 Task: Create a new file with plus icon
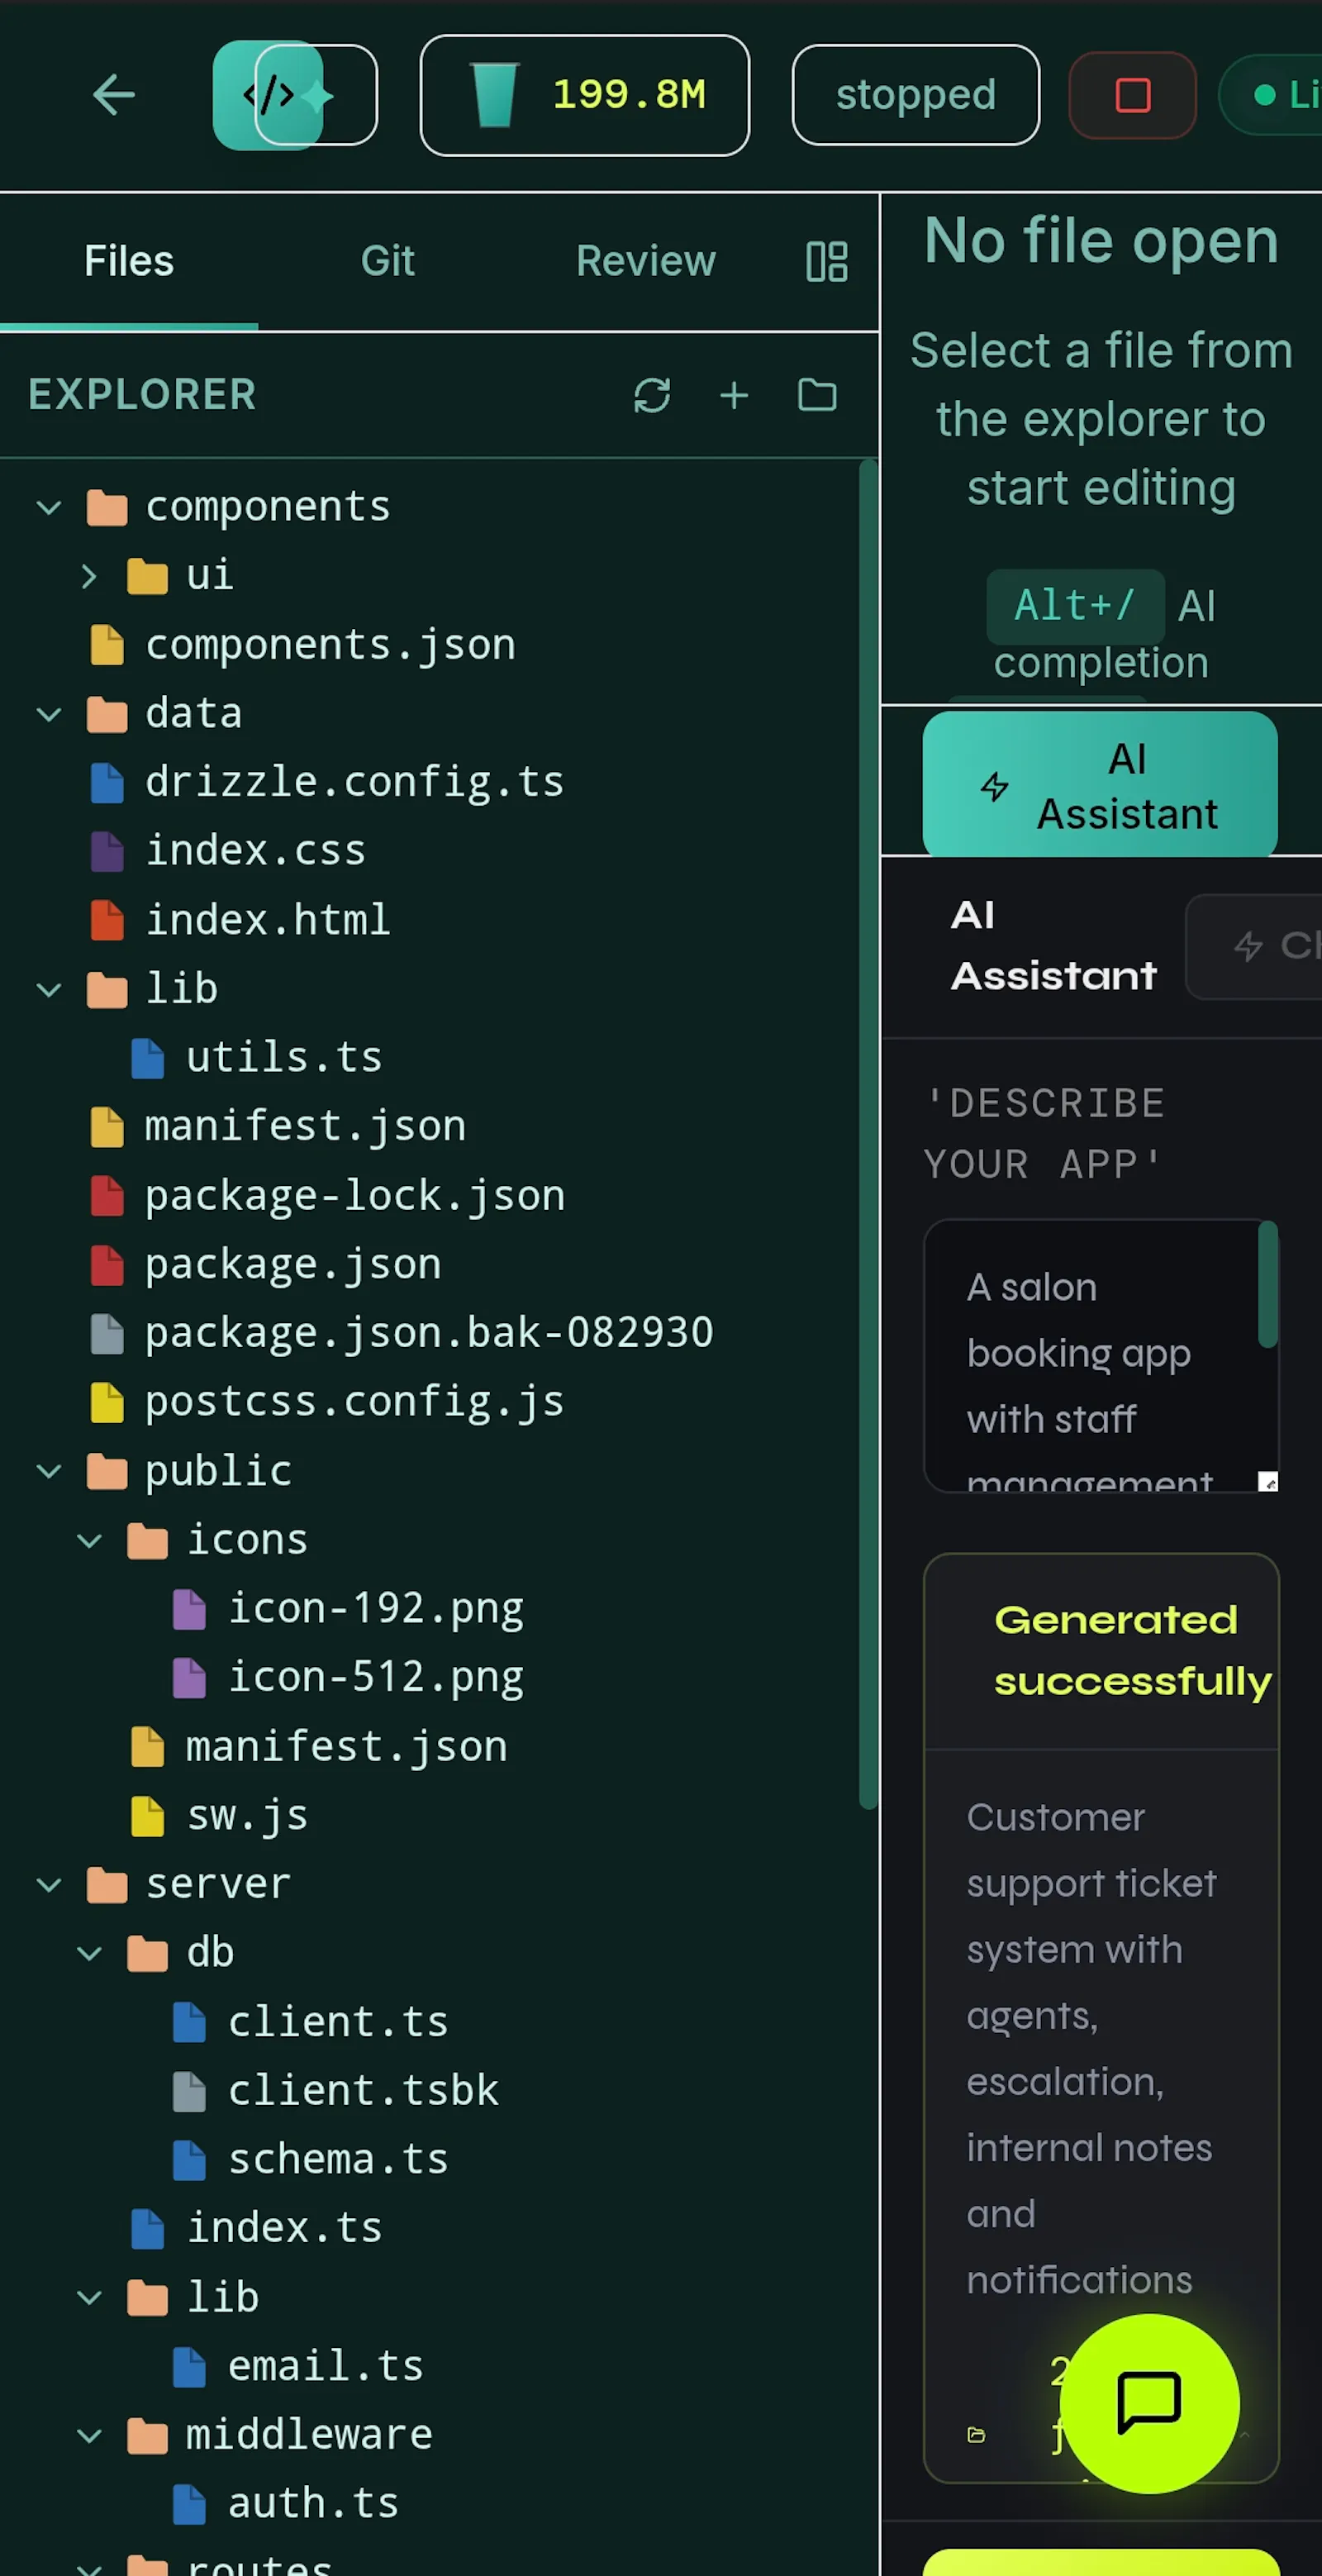(734, 395)
